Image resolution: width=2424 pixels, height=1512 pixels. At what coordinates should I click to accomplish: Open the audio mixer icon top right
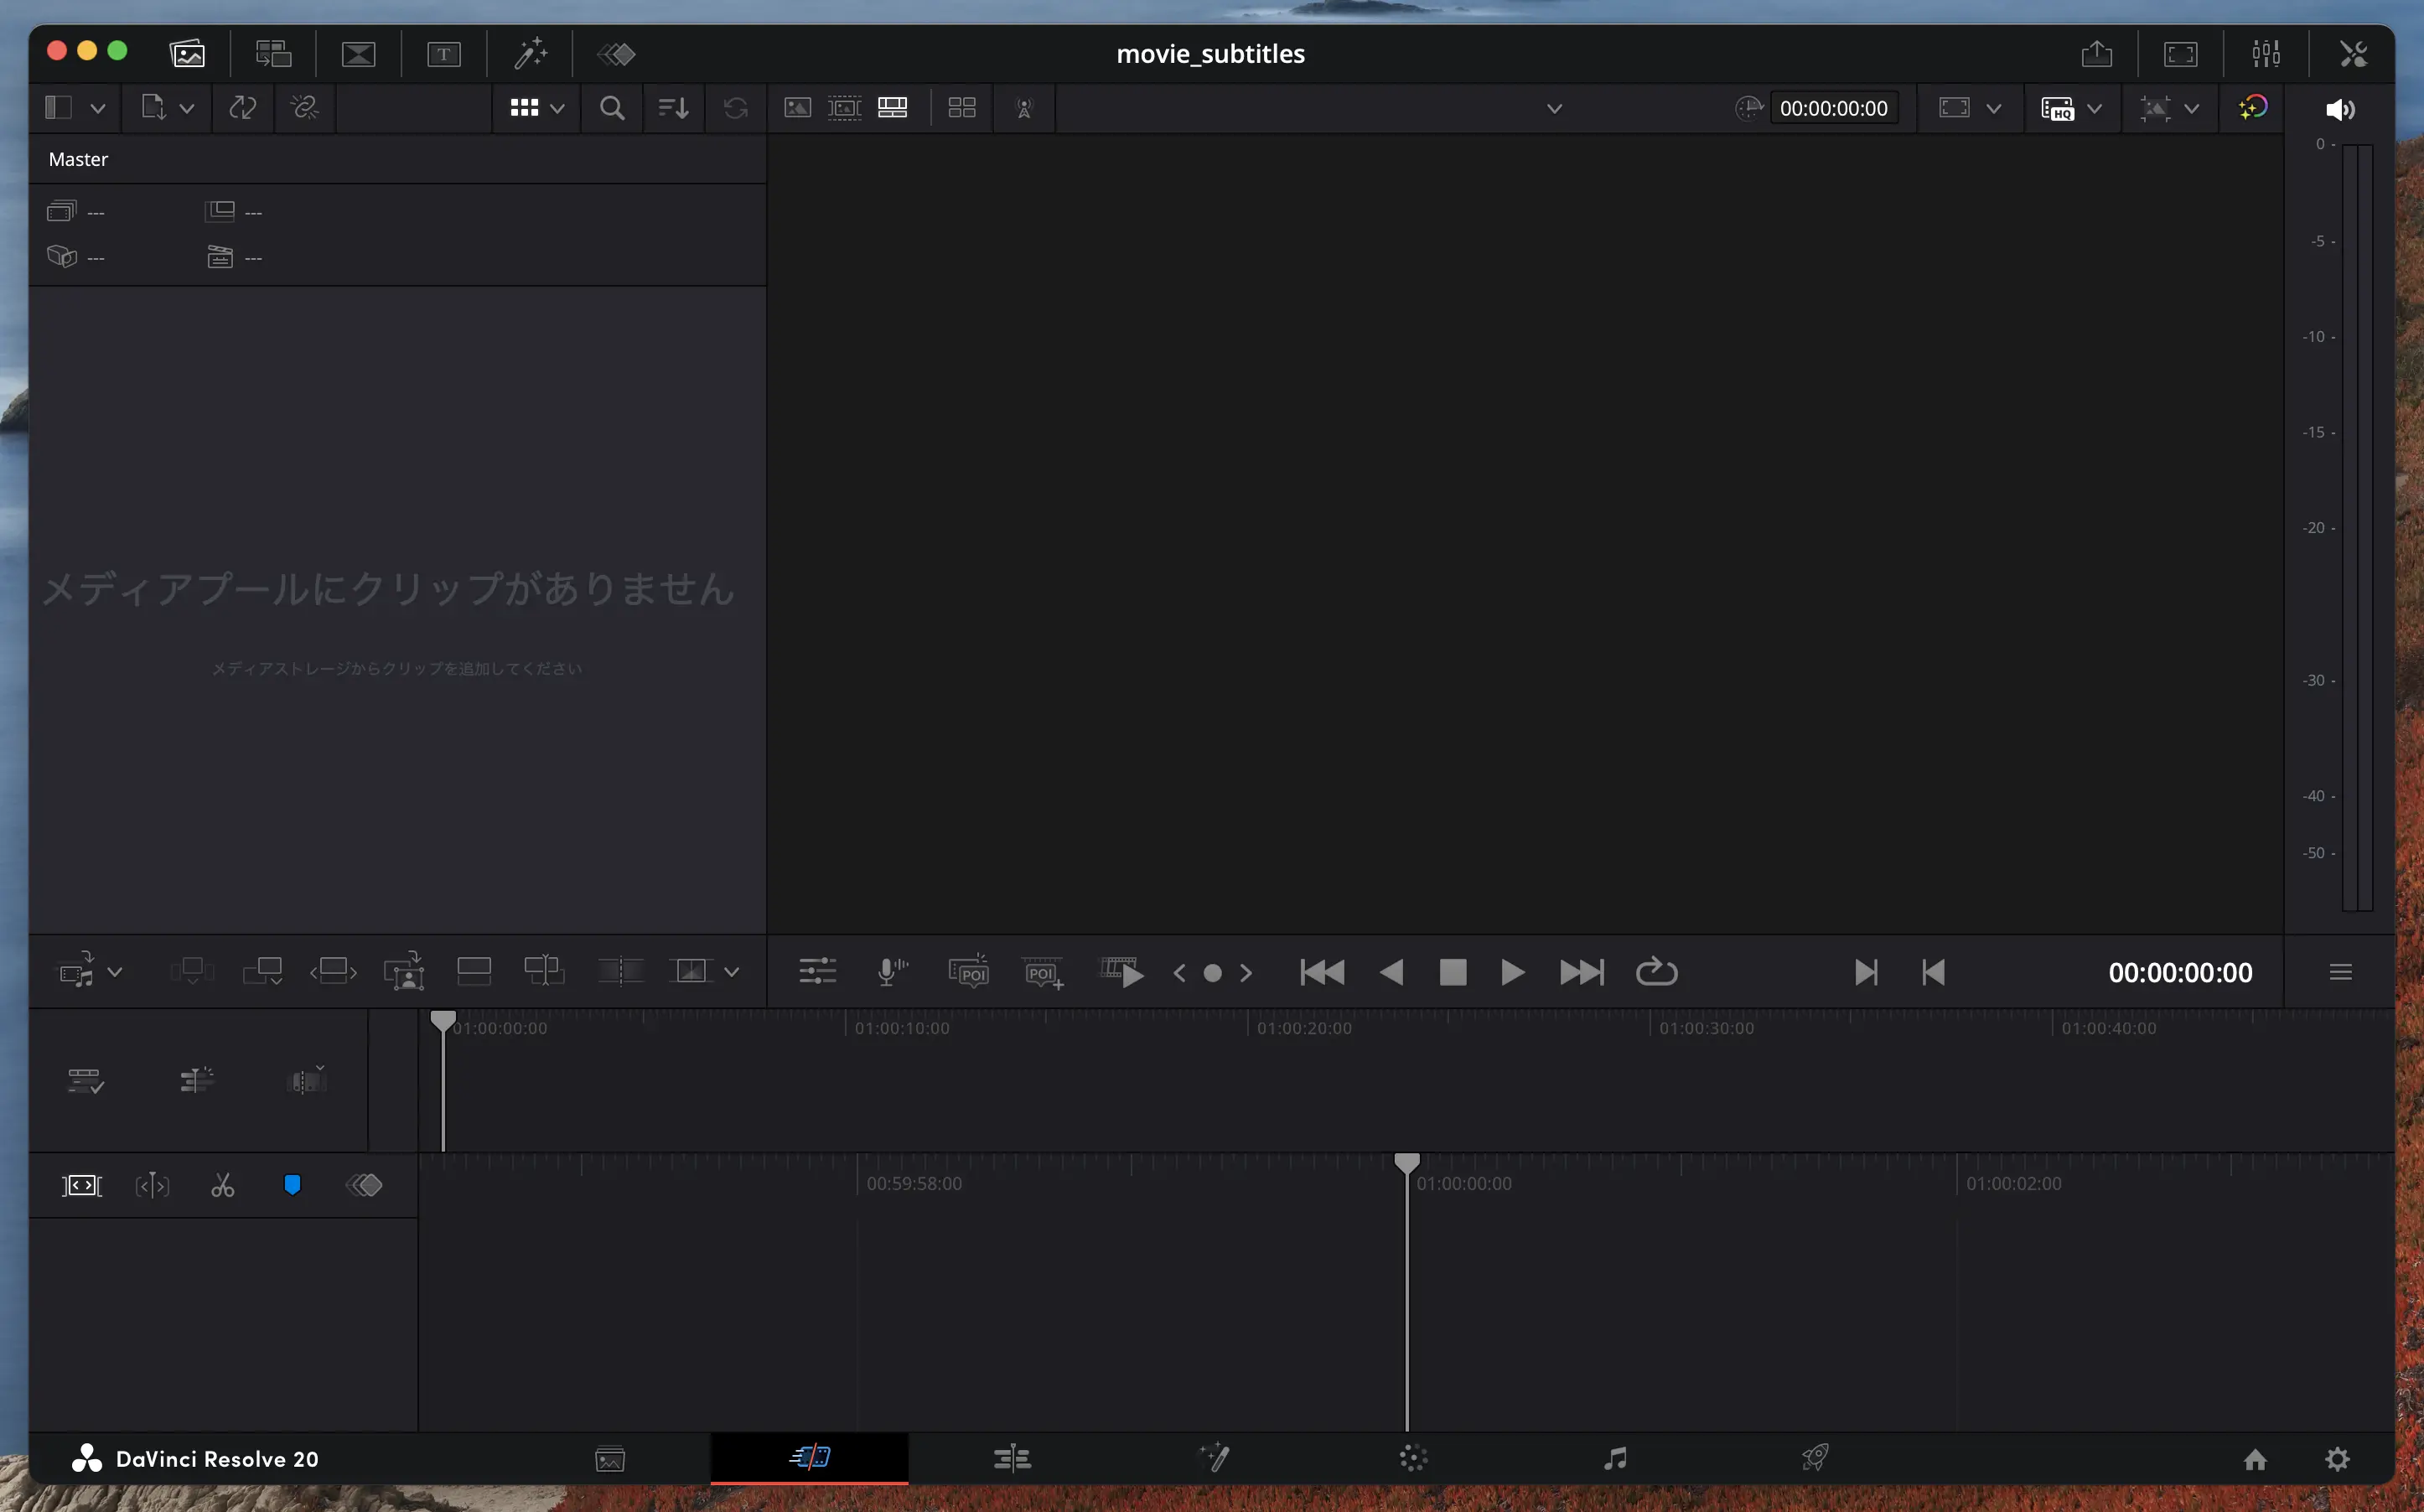click(x=2266, y=54)
